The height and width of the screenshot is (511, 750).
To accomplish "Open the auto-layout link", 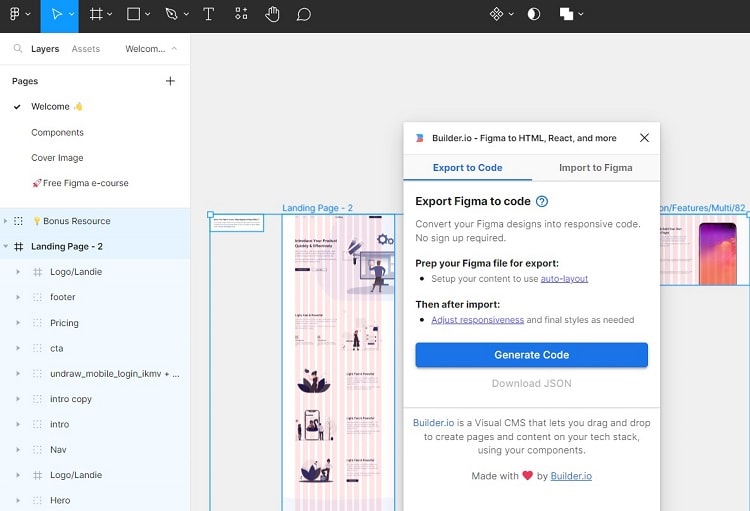I will point(564,279).
